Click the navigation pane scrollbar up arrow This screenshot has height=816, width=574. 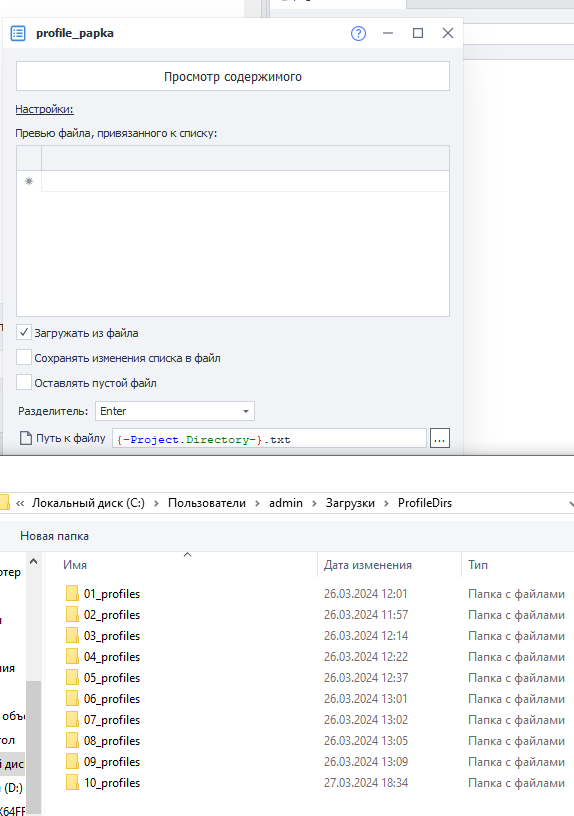(x=33, y=562)
